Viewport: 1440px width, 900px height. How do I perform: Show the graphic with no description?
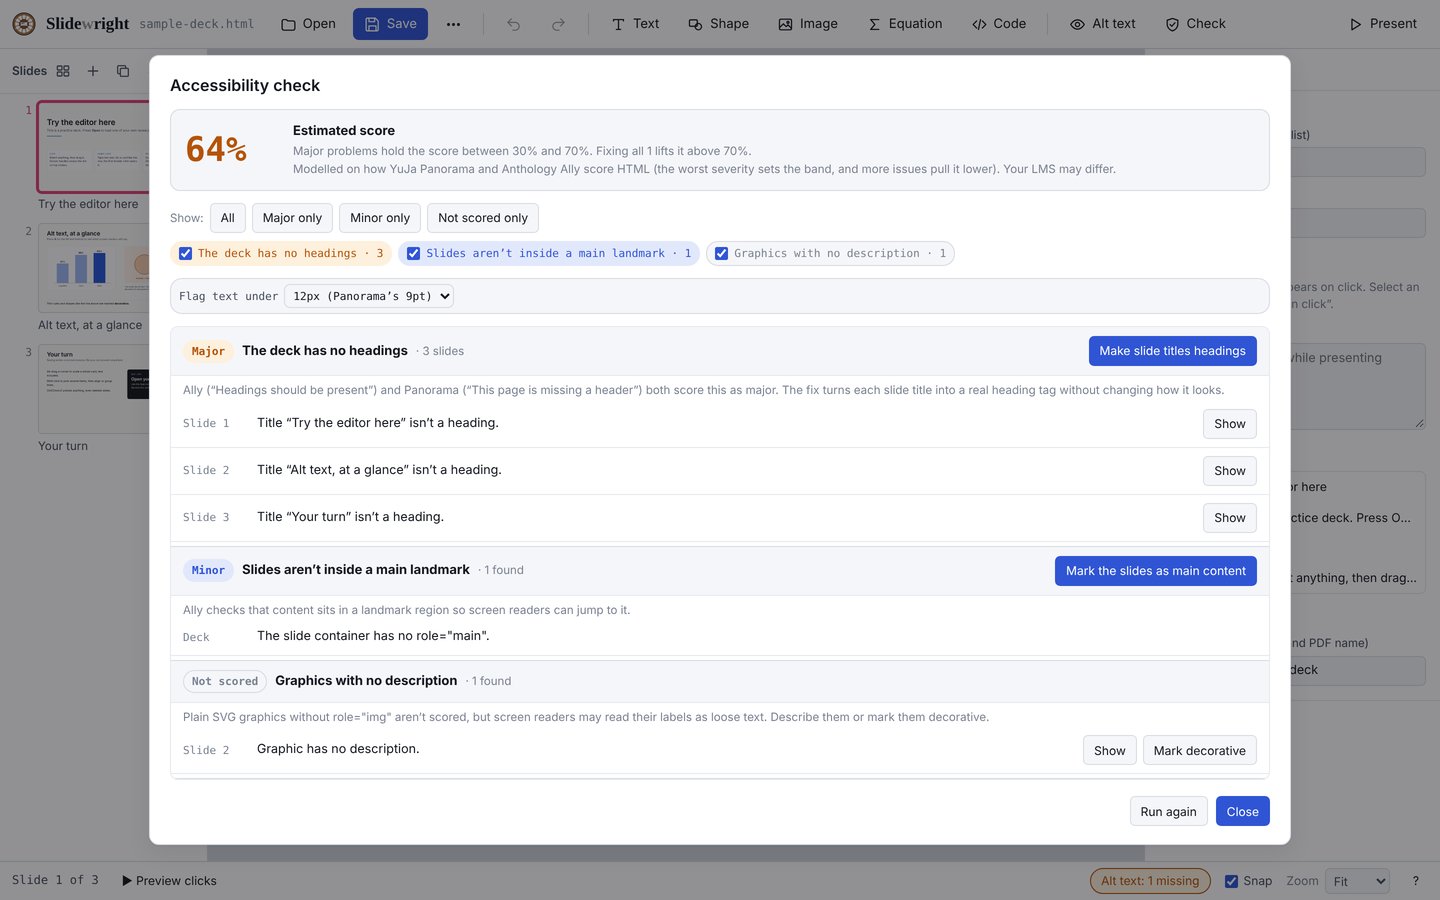1110,751
